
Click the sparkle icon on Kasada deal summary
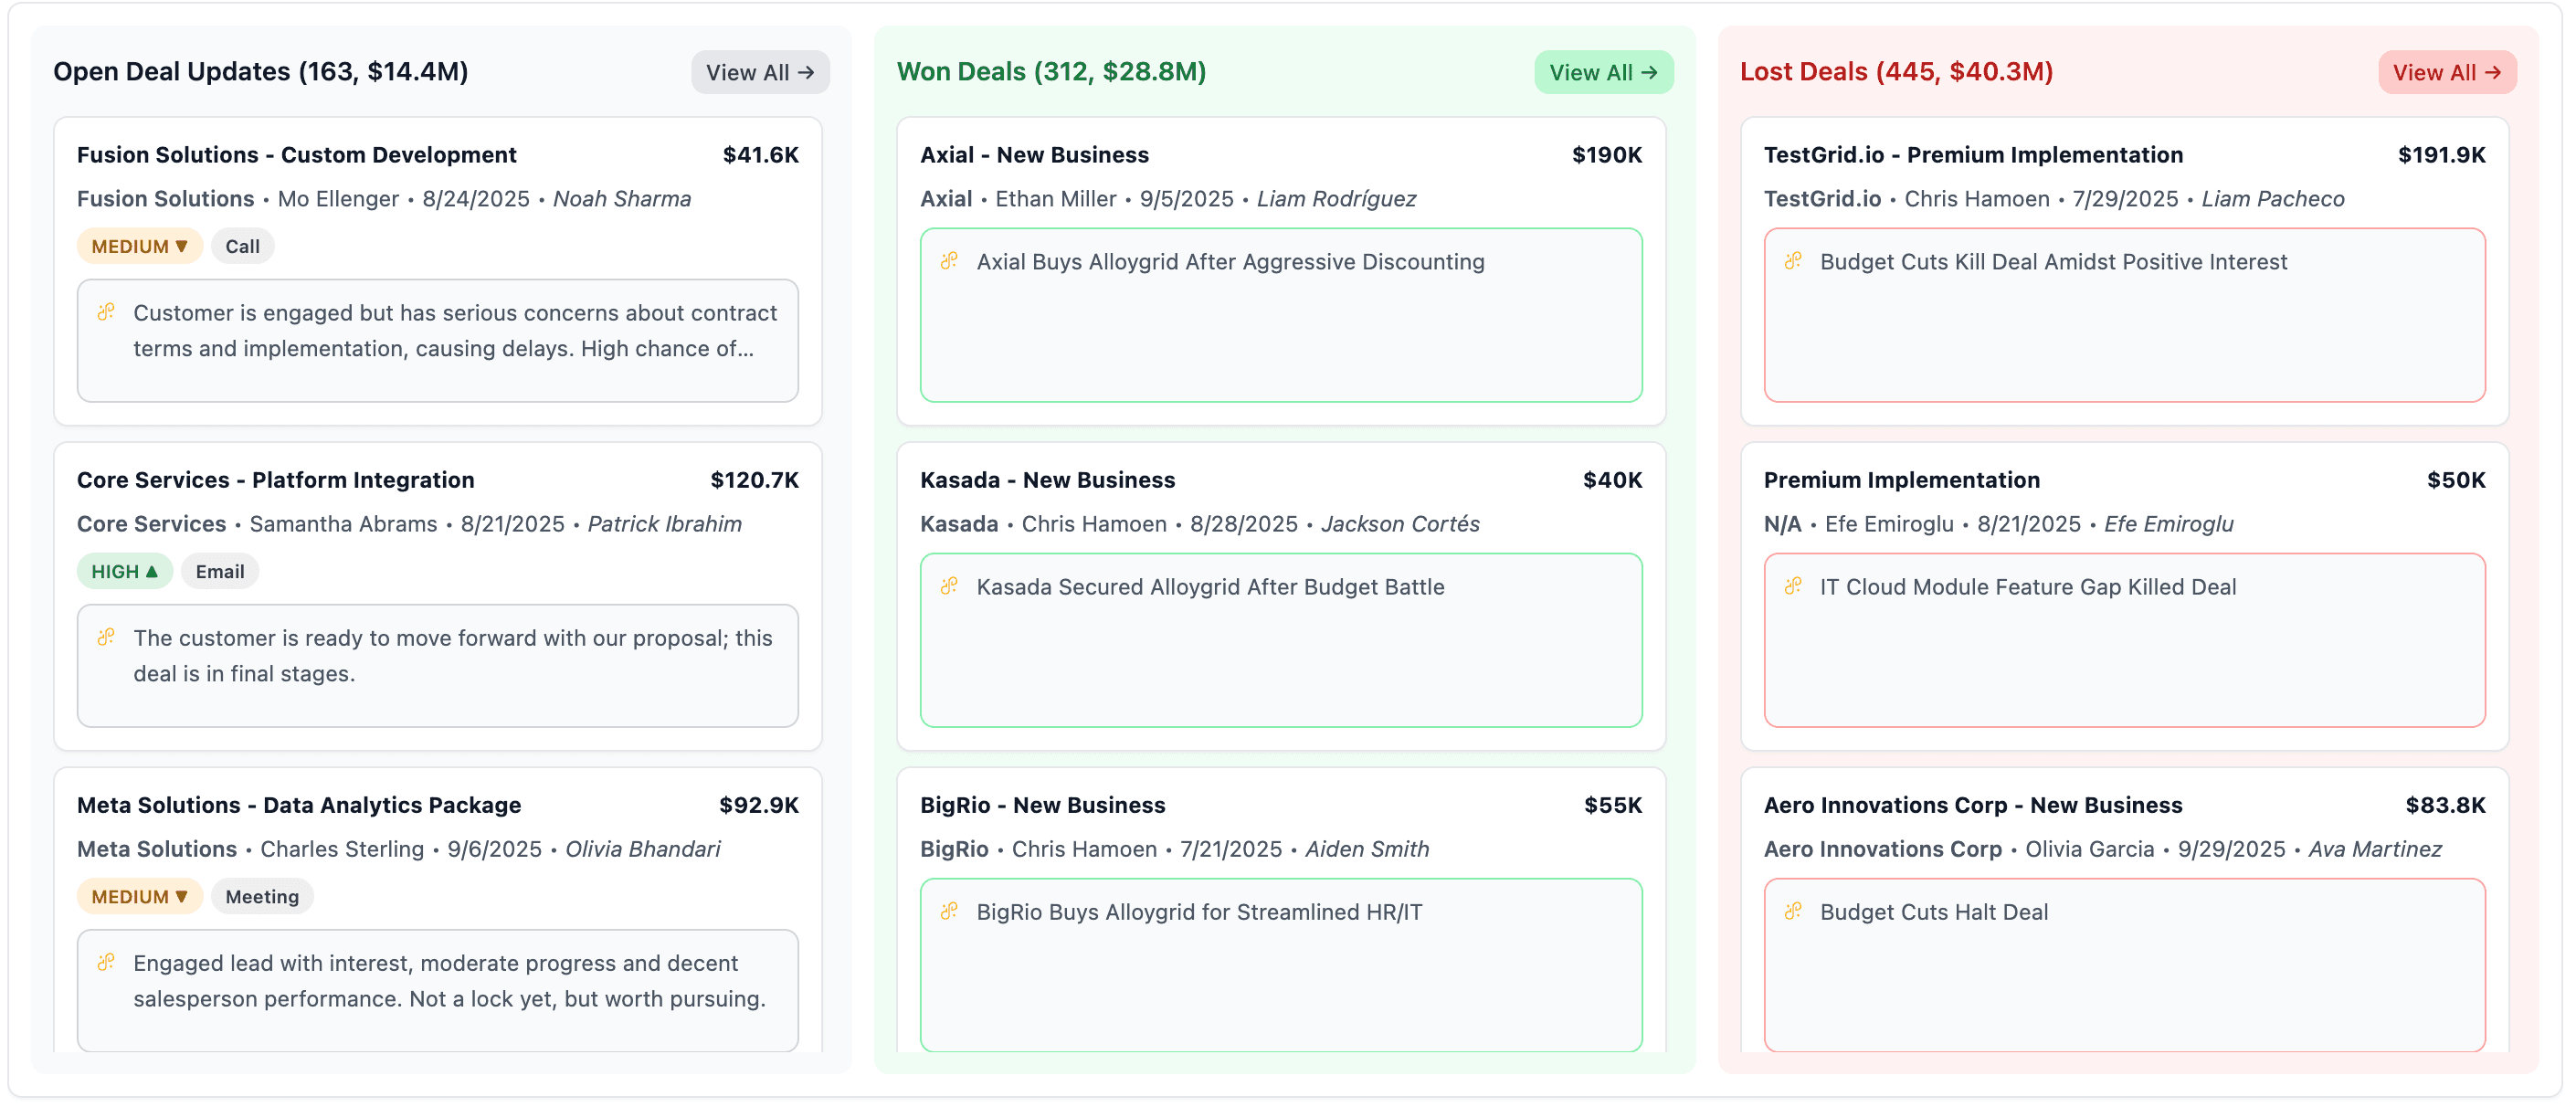[950, 587]
